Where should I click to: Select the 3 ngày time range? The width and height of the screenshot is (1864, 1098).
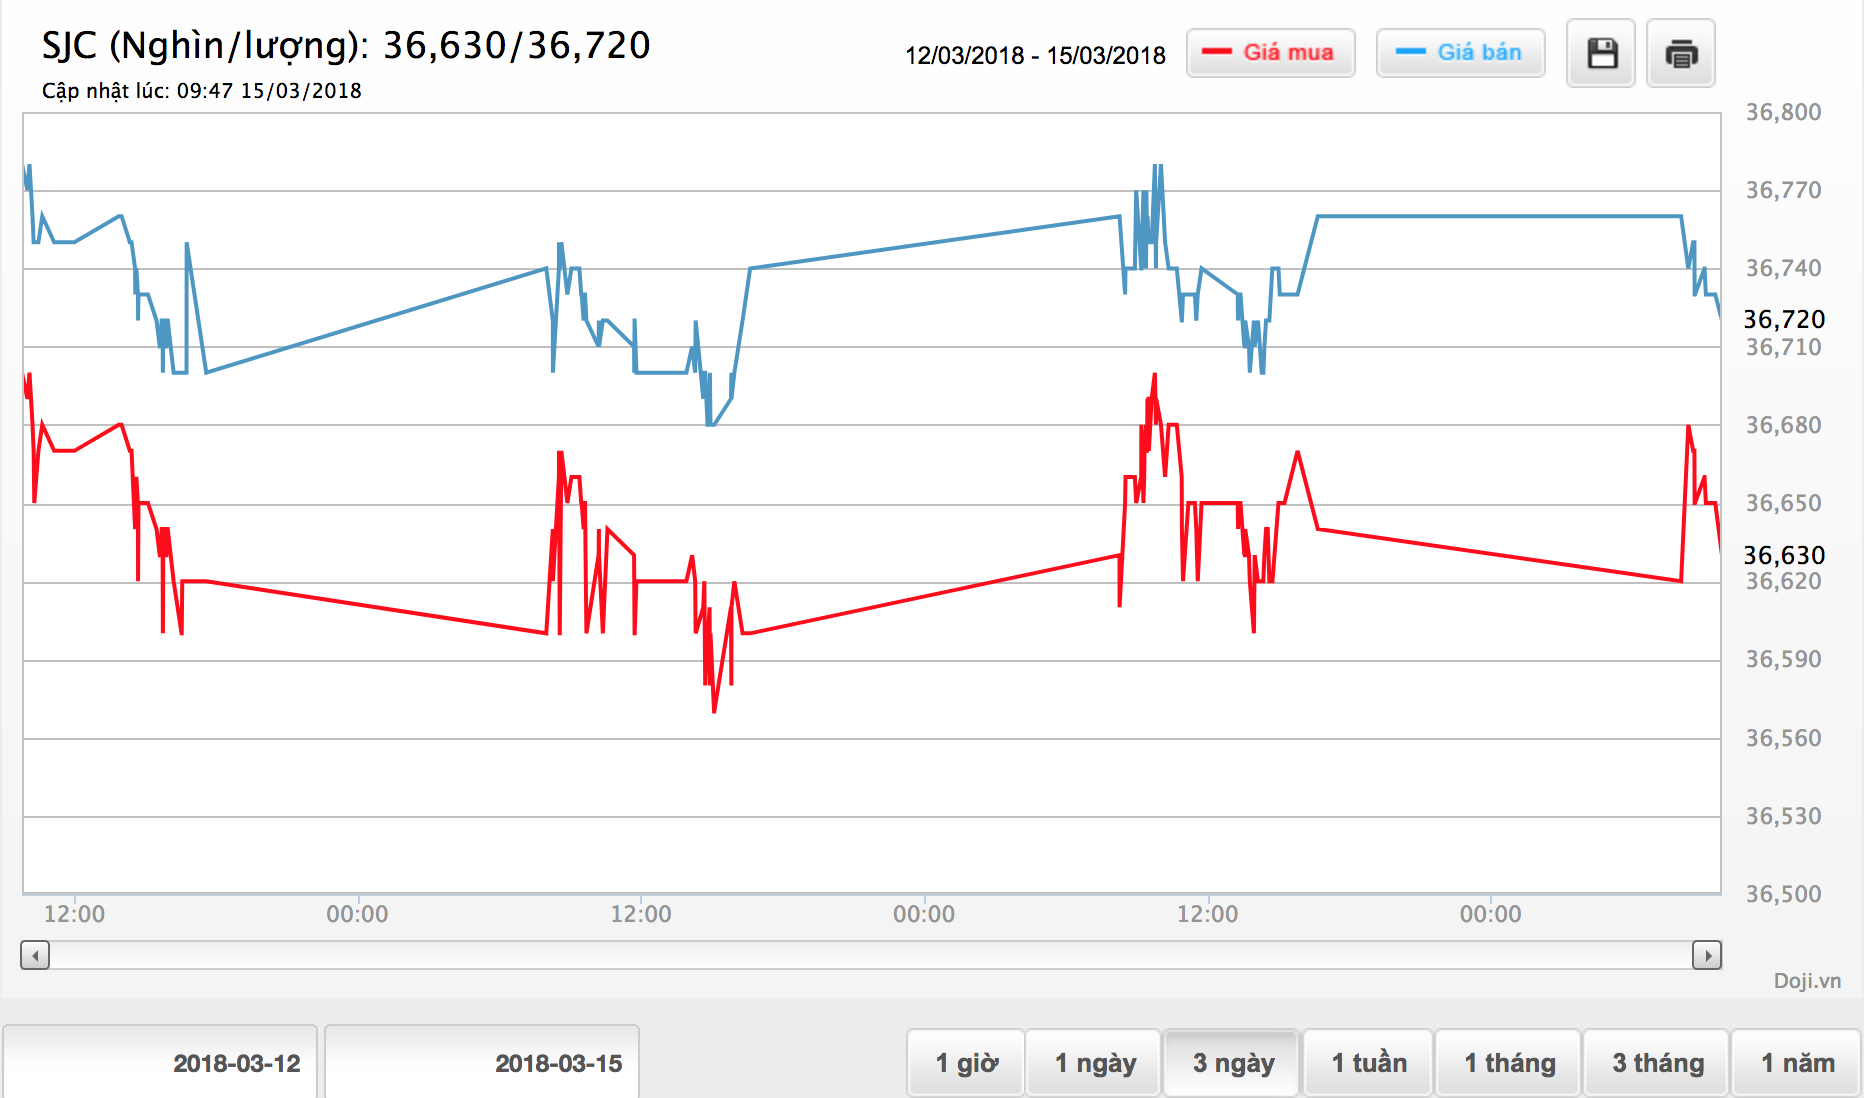(x=1232, y=1063)
